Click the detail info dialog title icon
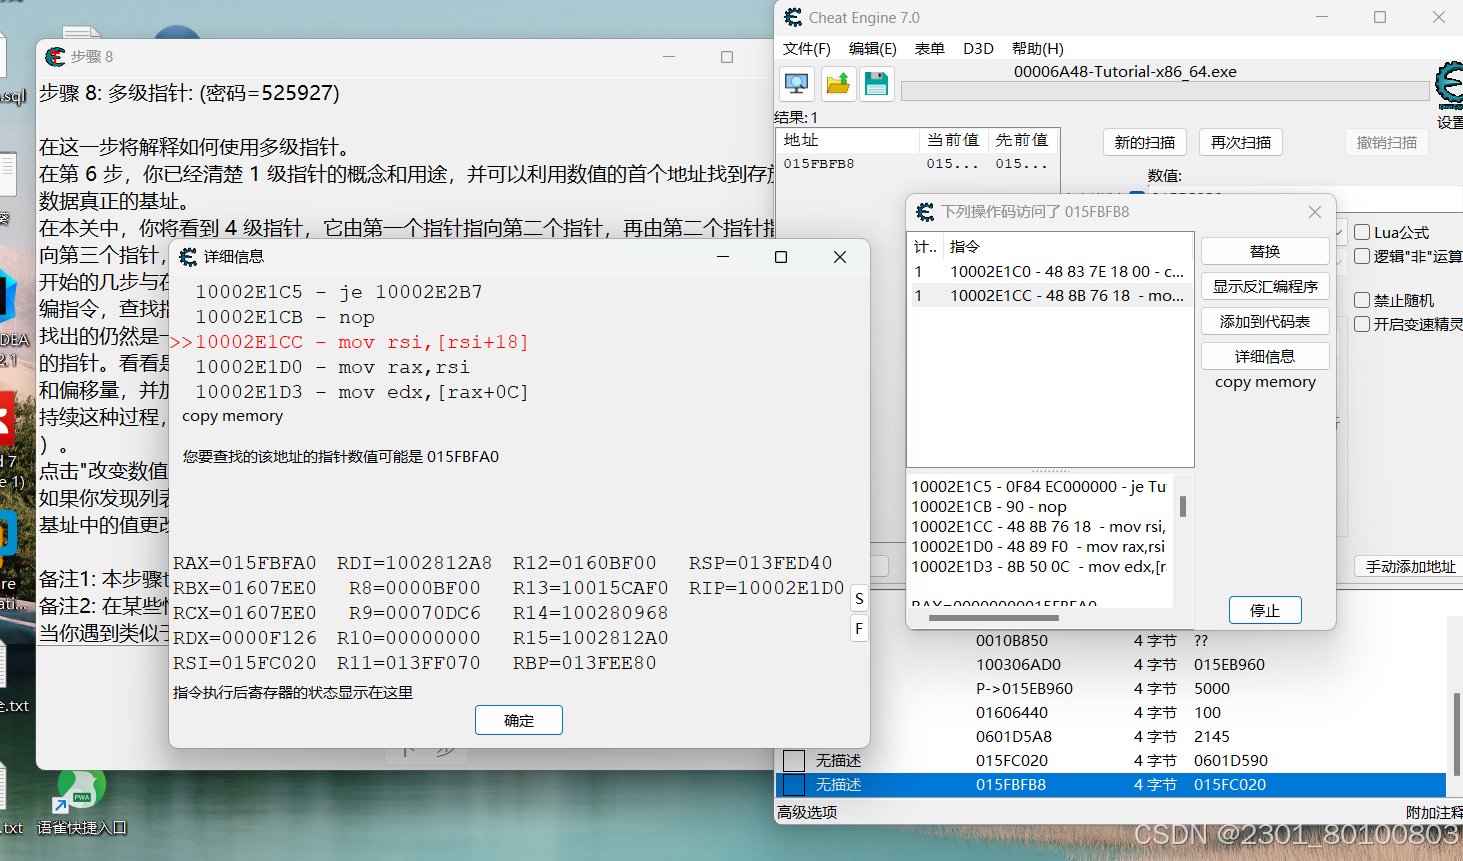This screenshot has width=1463, height=861. 188,257
